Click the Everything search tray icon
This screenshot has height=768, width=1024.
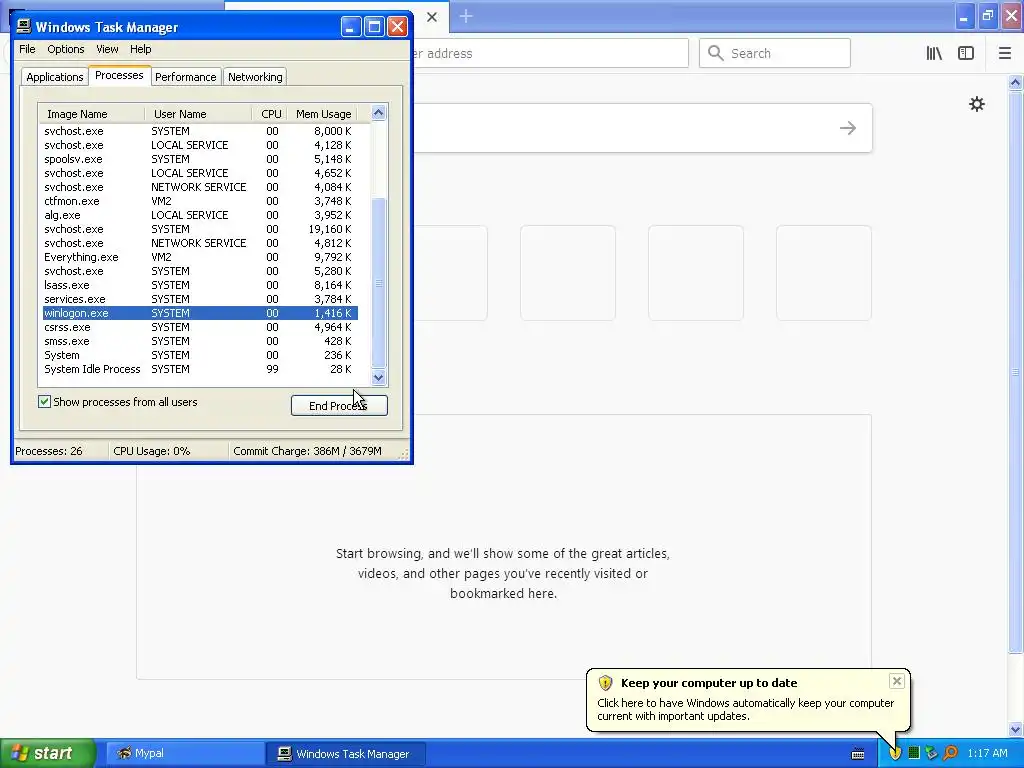click(951, 753)
